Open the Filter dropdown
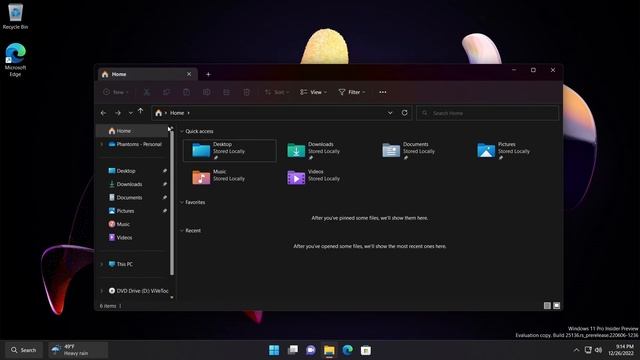 click(x=352, y=92)
